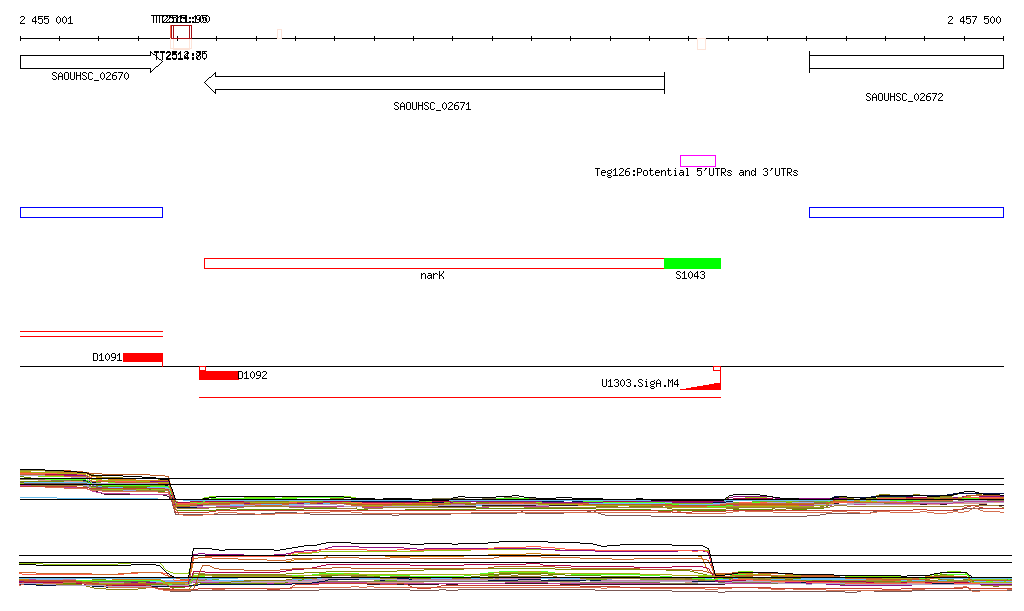Click the SAOUHSC_02672 gene box
1024x611 pixels.
point(905,62)
